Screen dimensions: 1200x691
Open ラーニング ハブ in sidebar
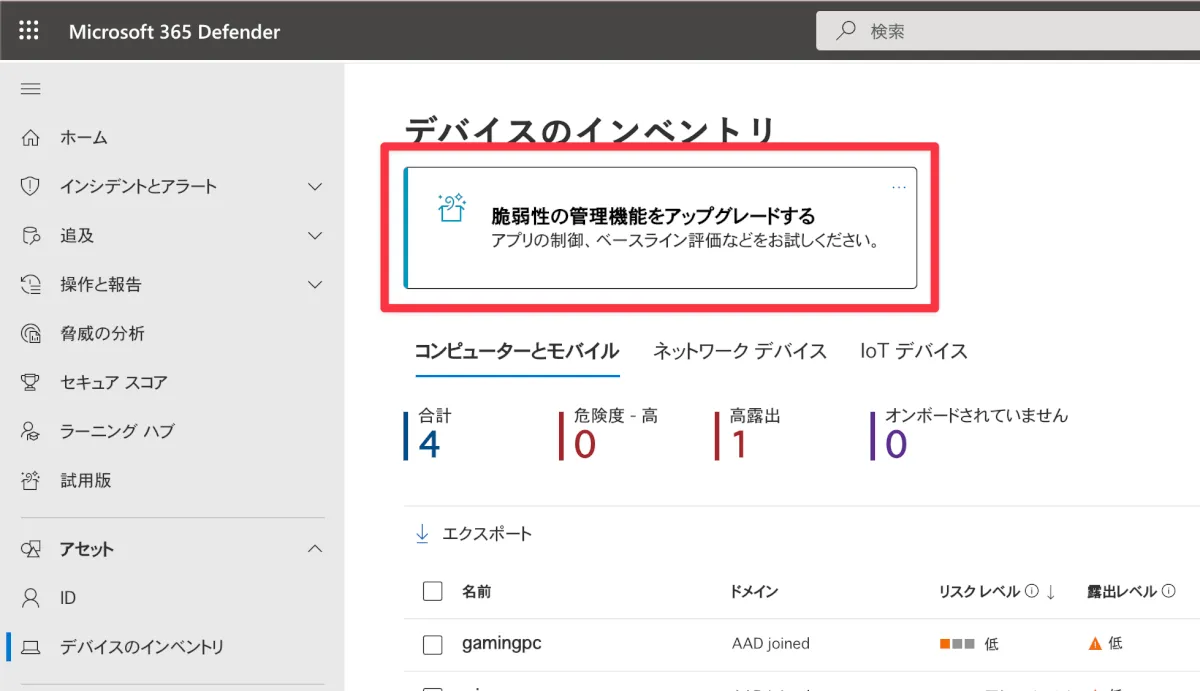[116, 432]
